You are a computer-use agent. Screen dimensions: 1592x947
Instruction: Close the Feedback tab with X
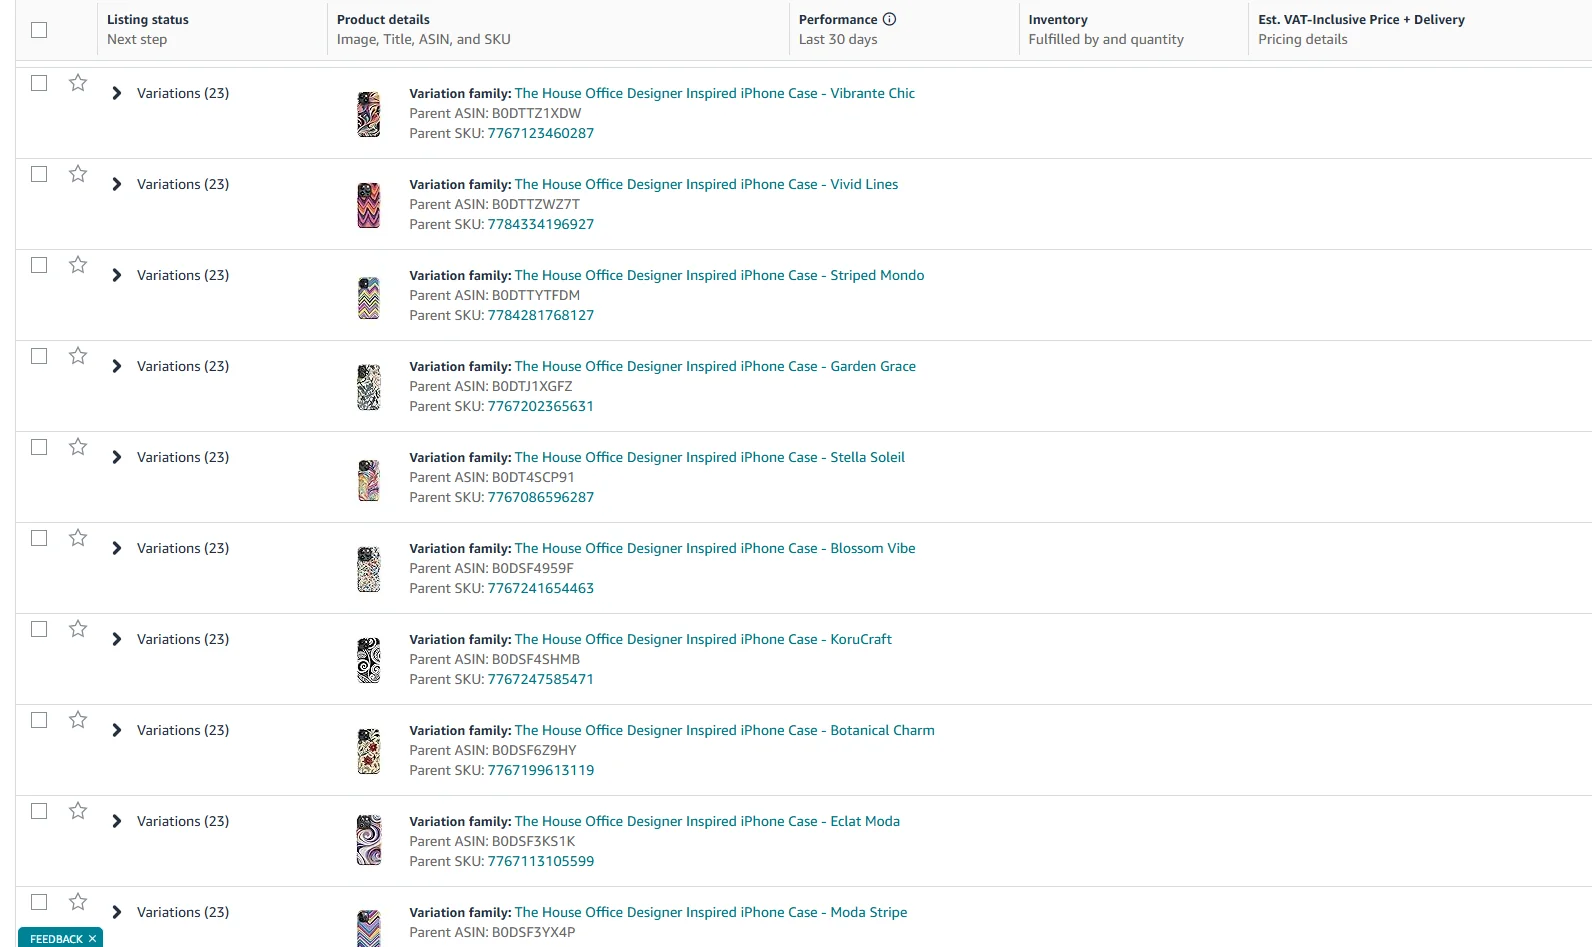[x=92, y=939]
